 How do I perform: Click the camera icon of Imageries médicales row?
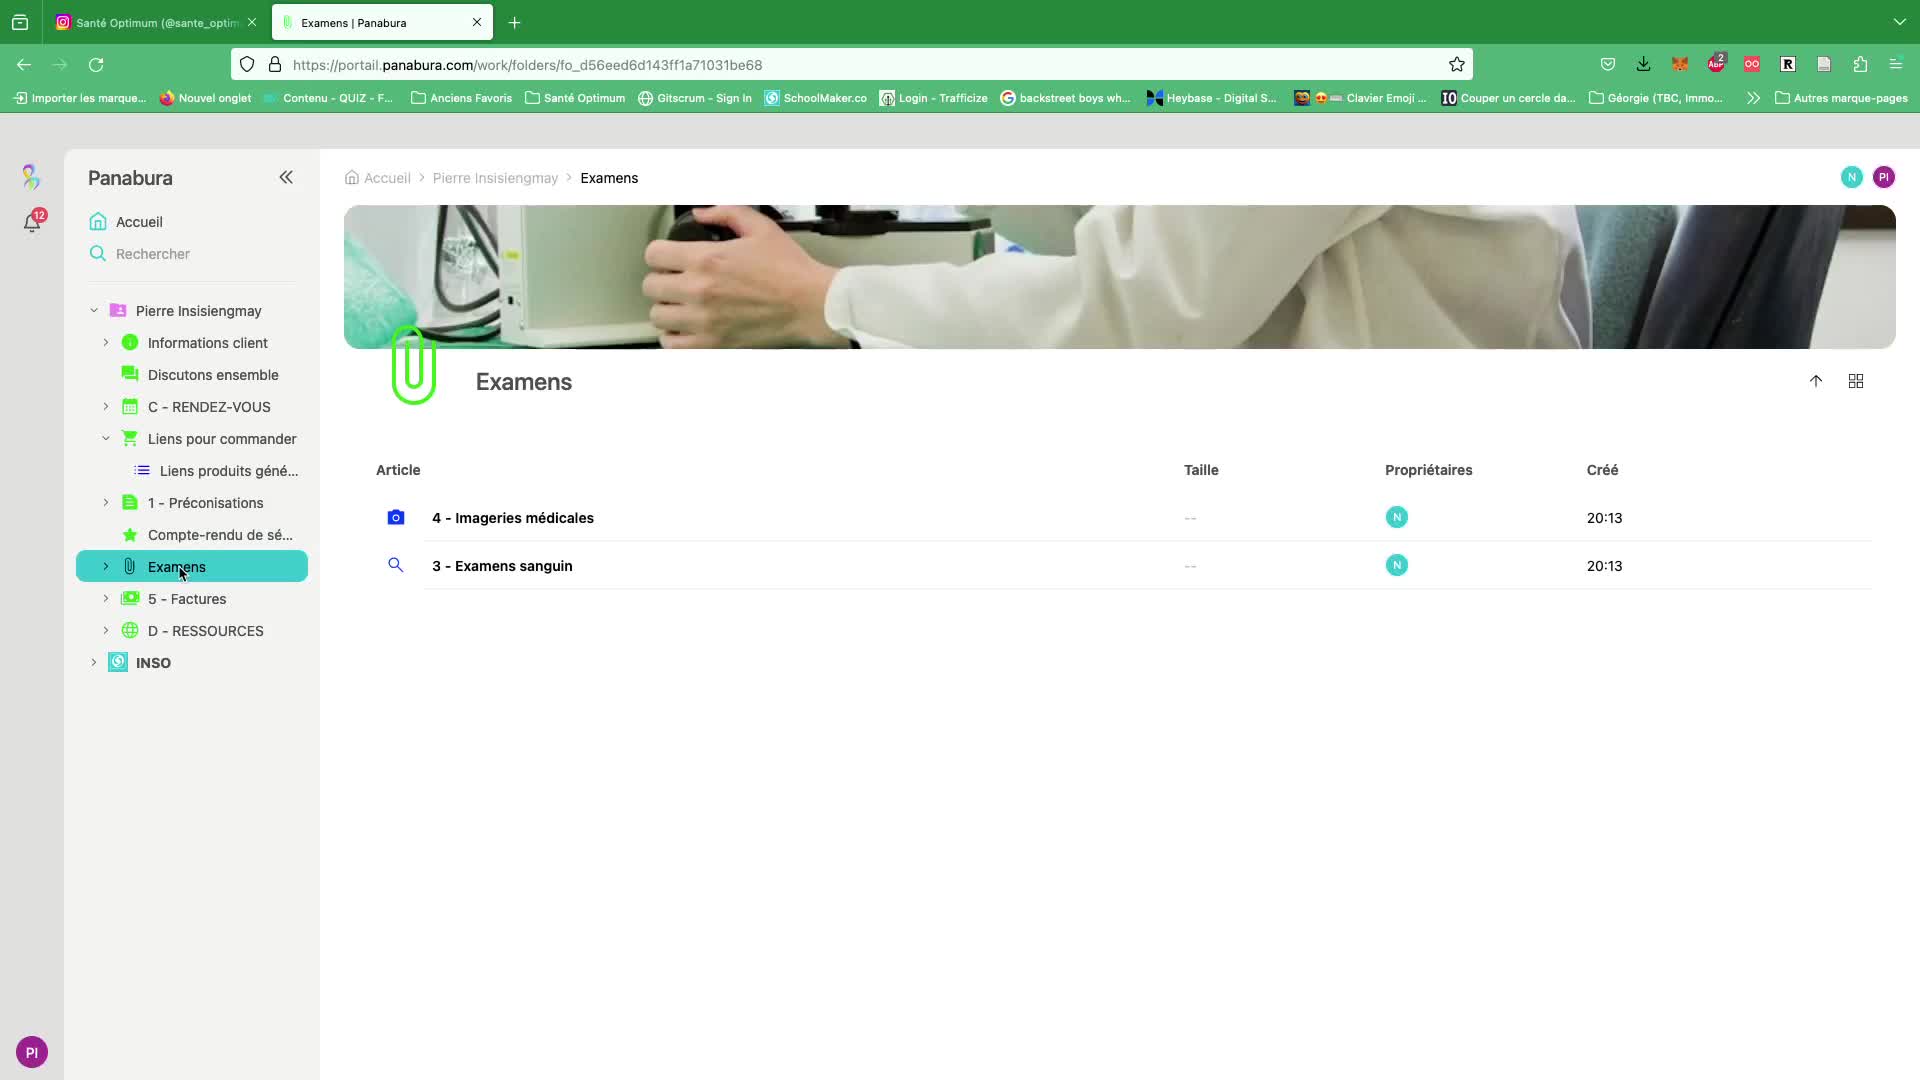[x=396, y=517]
